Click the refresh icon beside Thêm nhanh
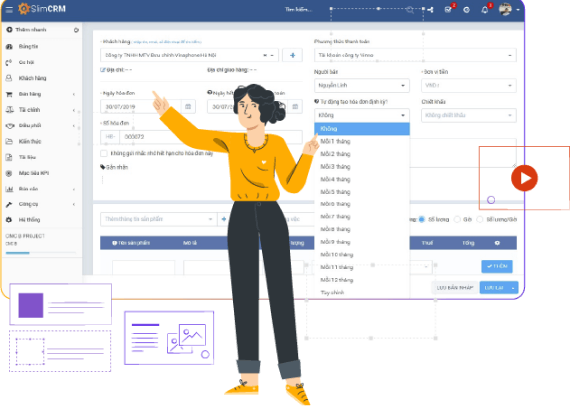 coord(76,30)
